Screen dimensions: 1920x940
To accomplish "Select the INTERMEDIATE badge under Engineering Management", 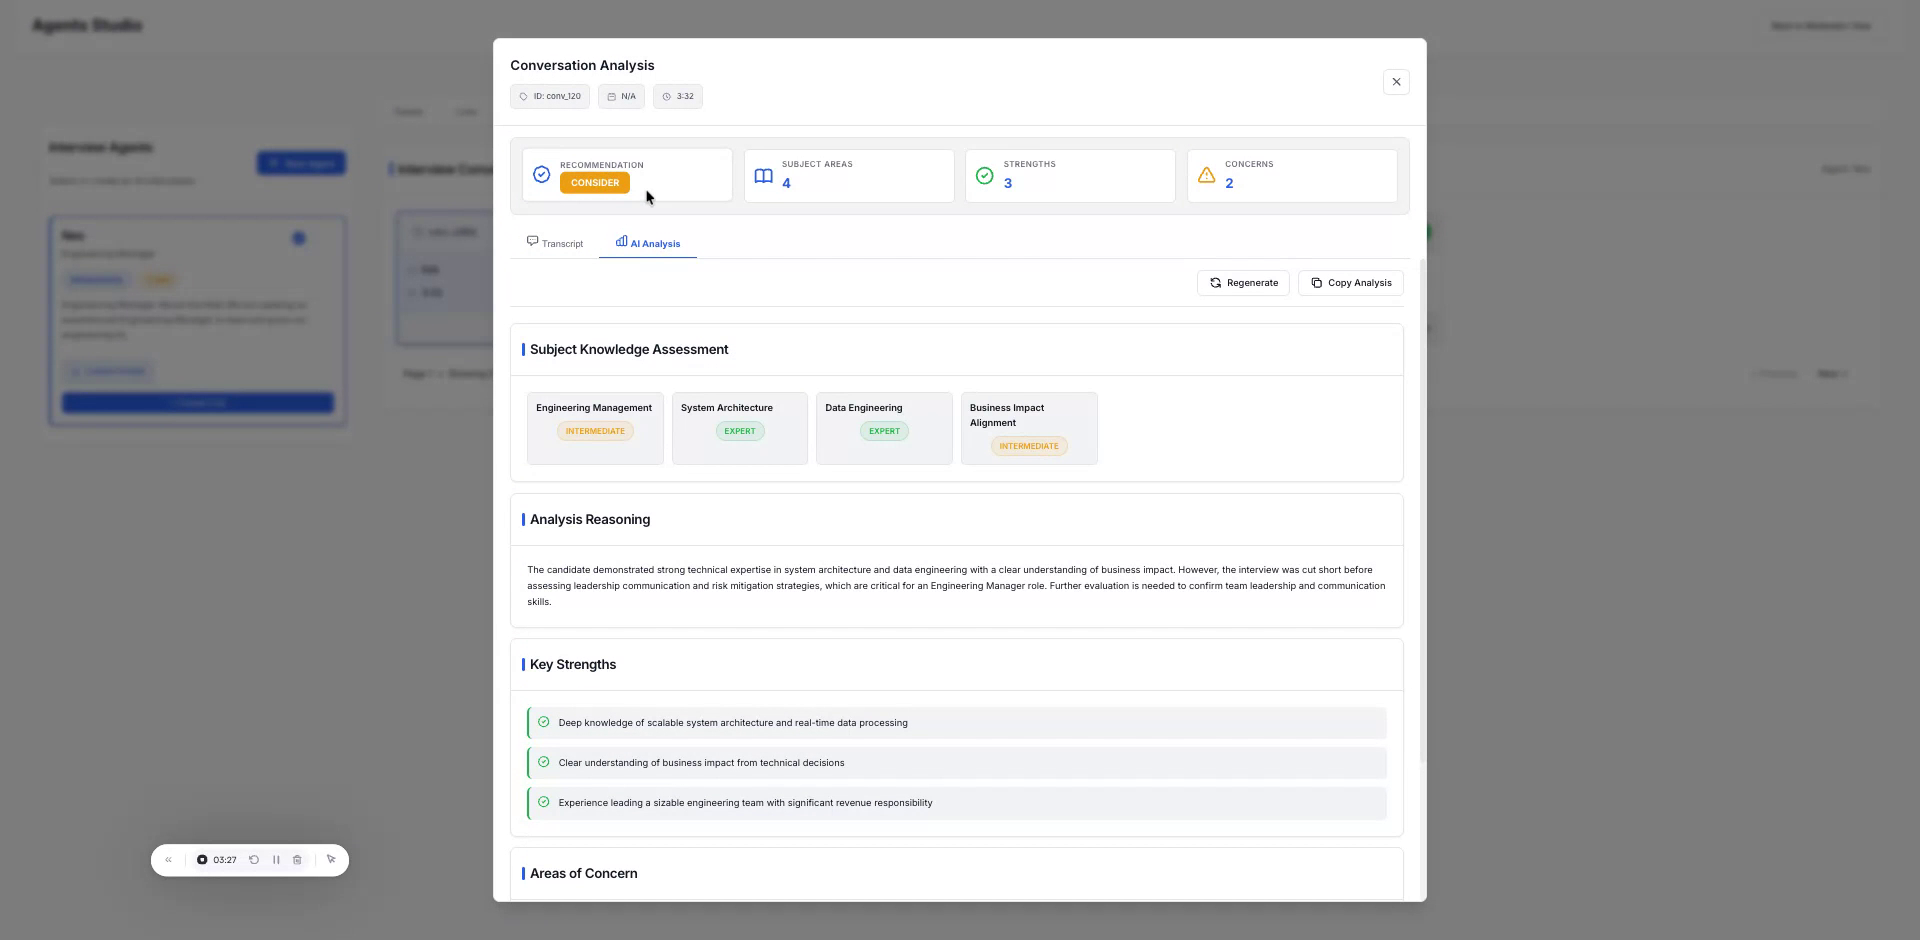I will pos(594,431).
